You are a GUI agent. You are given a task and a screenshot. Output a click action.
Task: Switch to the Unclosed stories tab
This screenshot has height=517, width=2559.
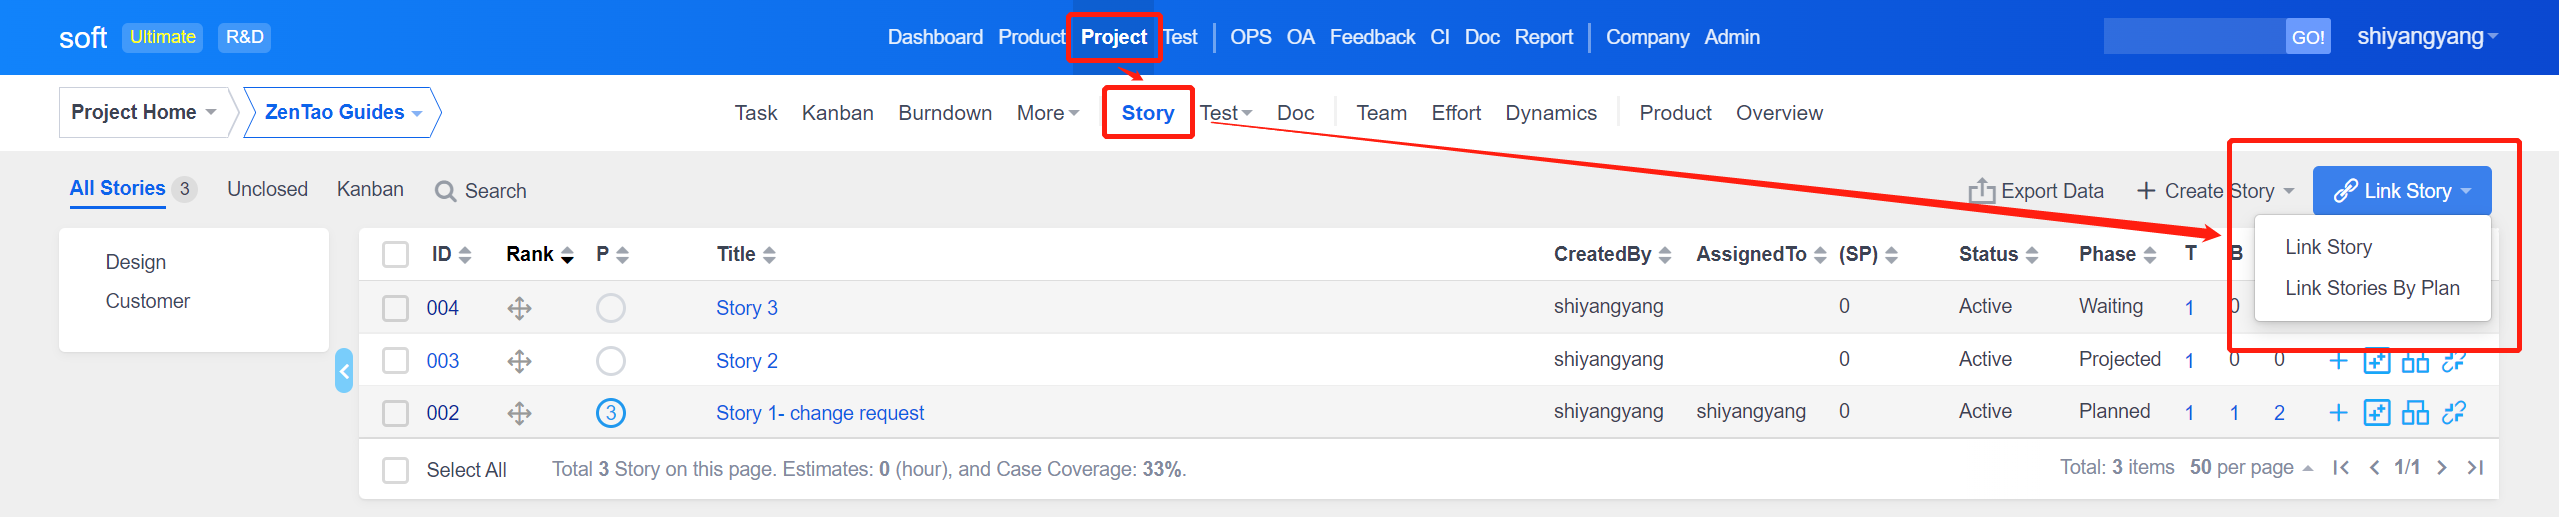pyautogui.click(x=267, y=189)
